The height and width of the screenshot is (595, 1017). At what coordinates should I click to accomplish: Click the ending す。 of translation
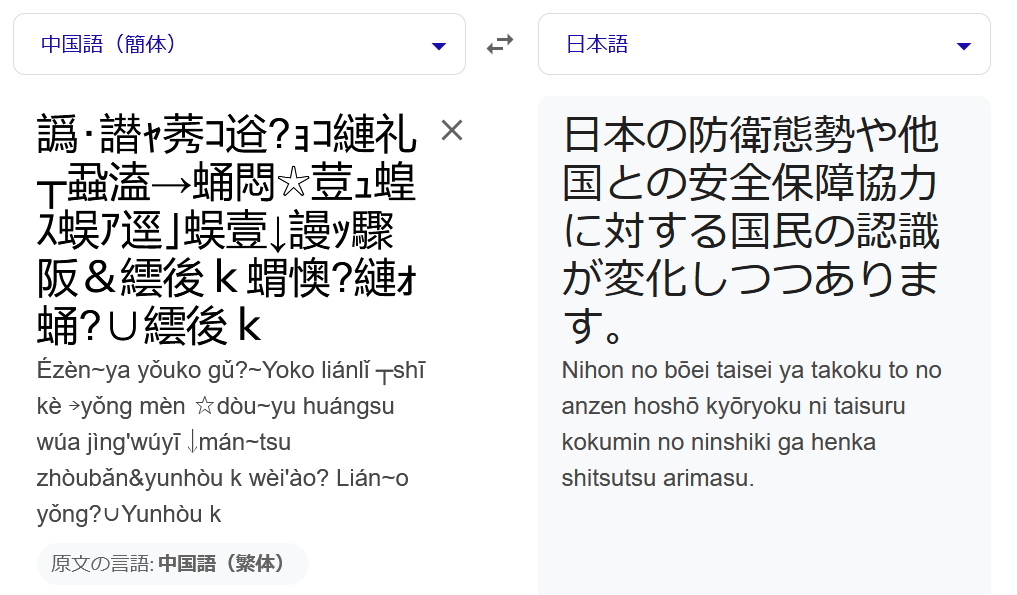click(592, 326)
